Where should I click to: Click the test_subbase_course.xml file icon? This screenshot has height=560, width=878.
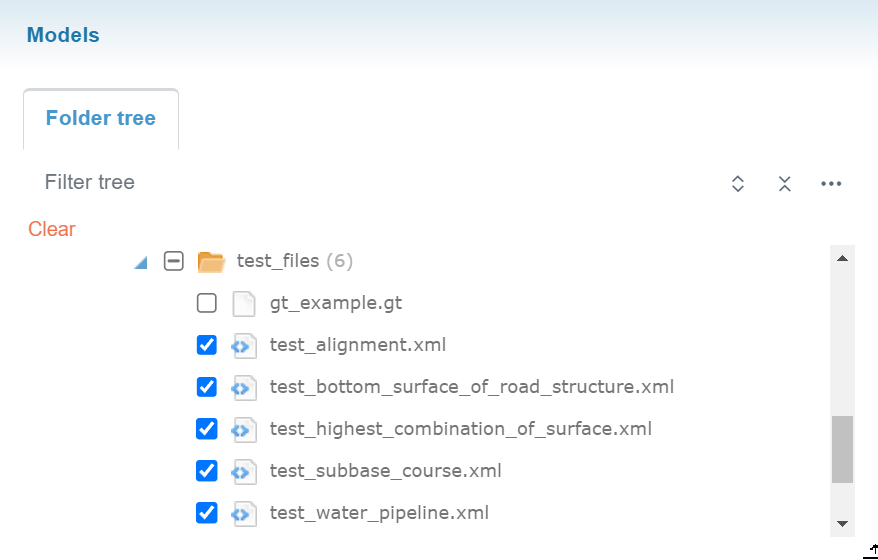click(243, 471)
